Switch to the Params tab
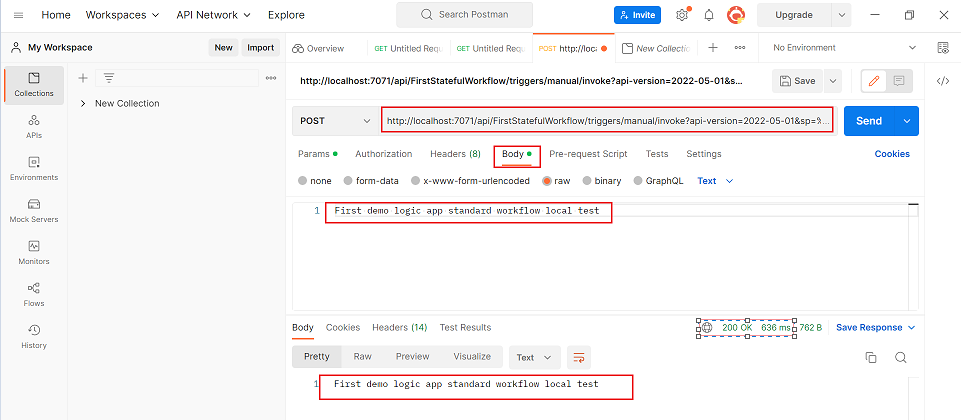Image resolution: width=961 pixels, height=420 pixels. tap(317, 154)
